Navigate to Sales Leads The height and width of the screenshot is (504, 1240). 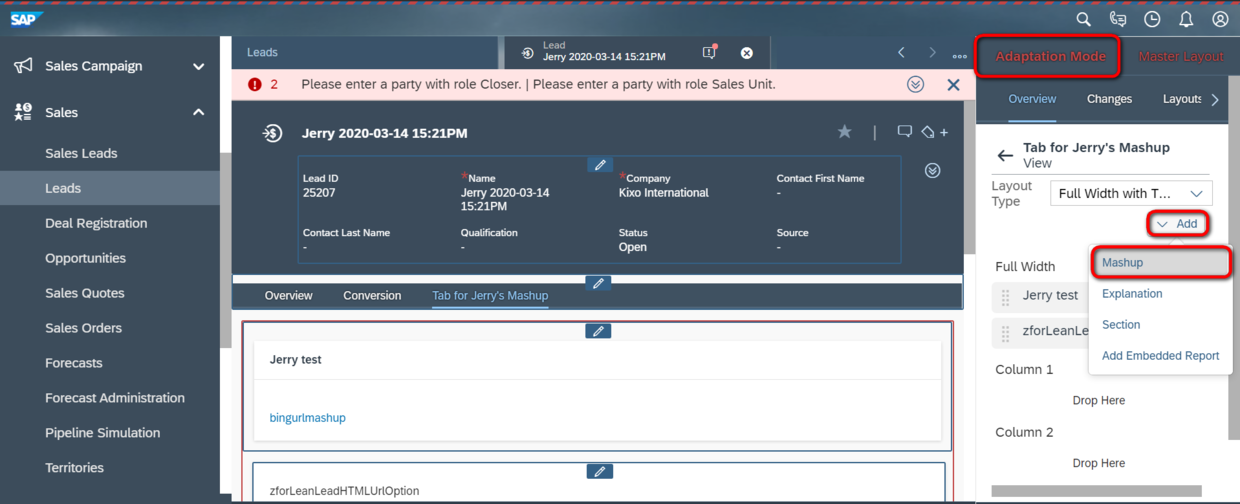[x=81, y=153]
